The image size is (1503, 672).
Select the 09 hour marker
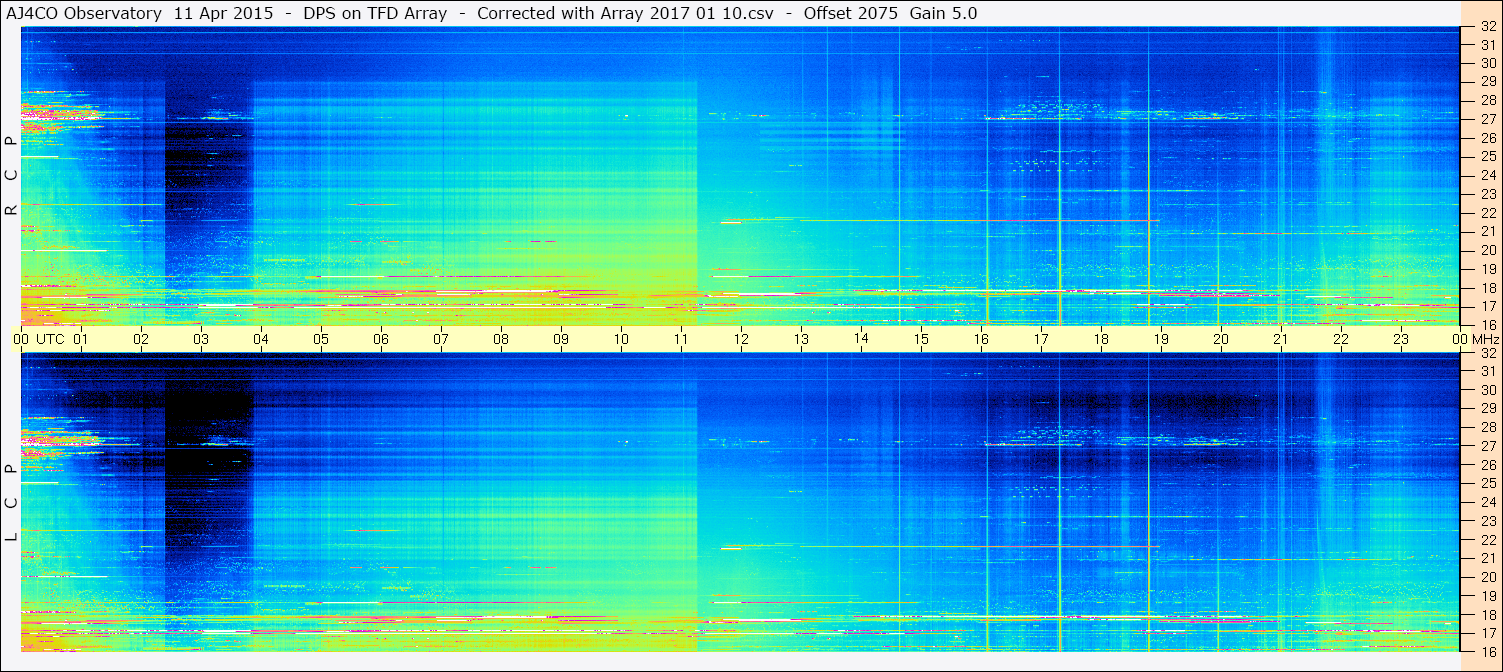click(x=561, y=339)
